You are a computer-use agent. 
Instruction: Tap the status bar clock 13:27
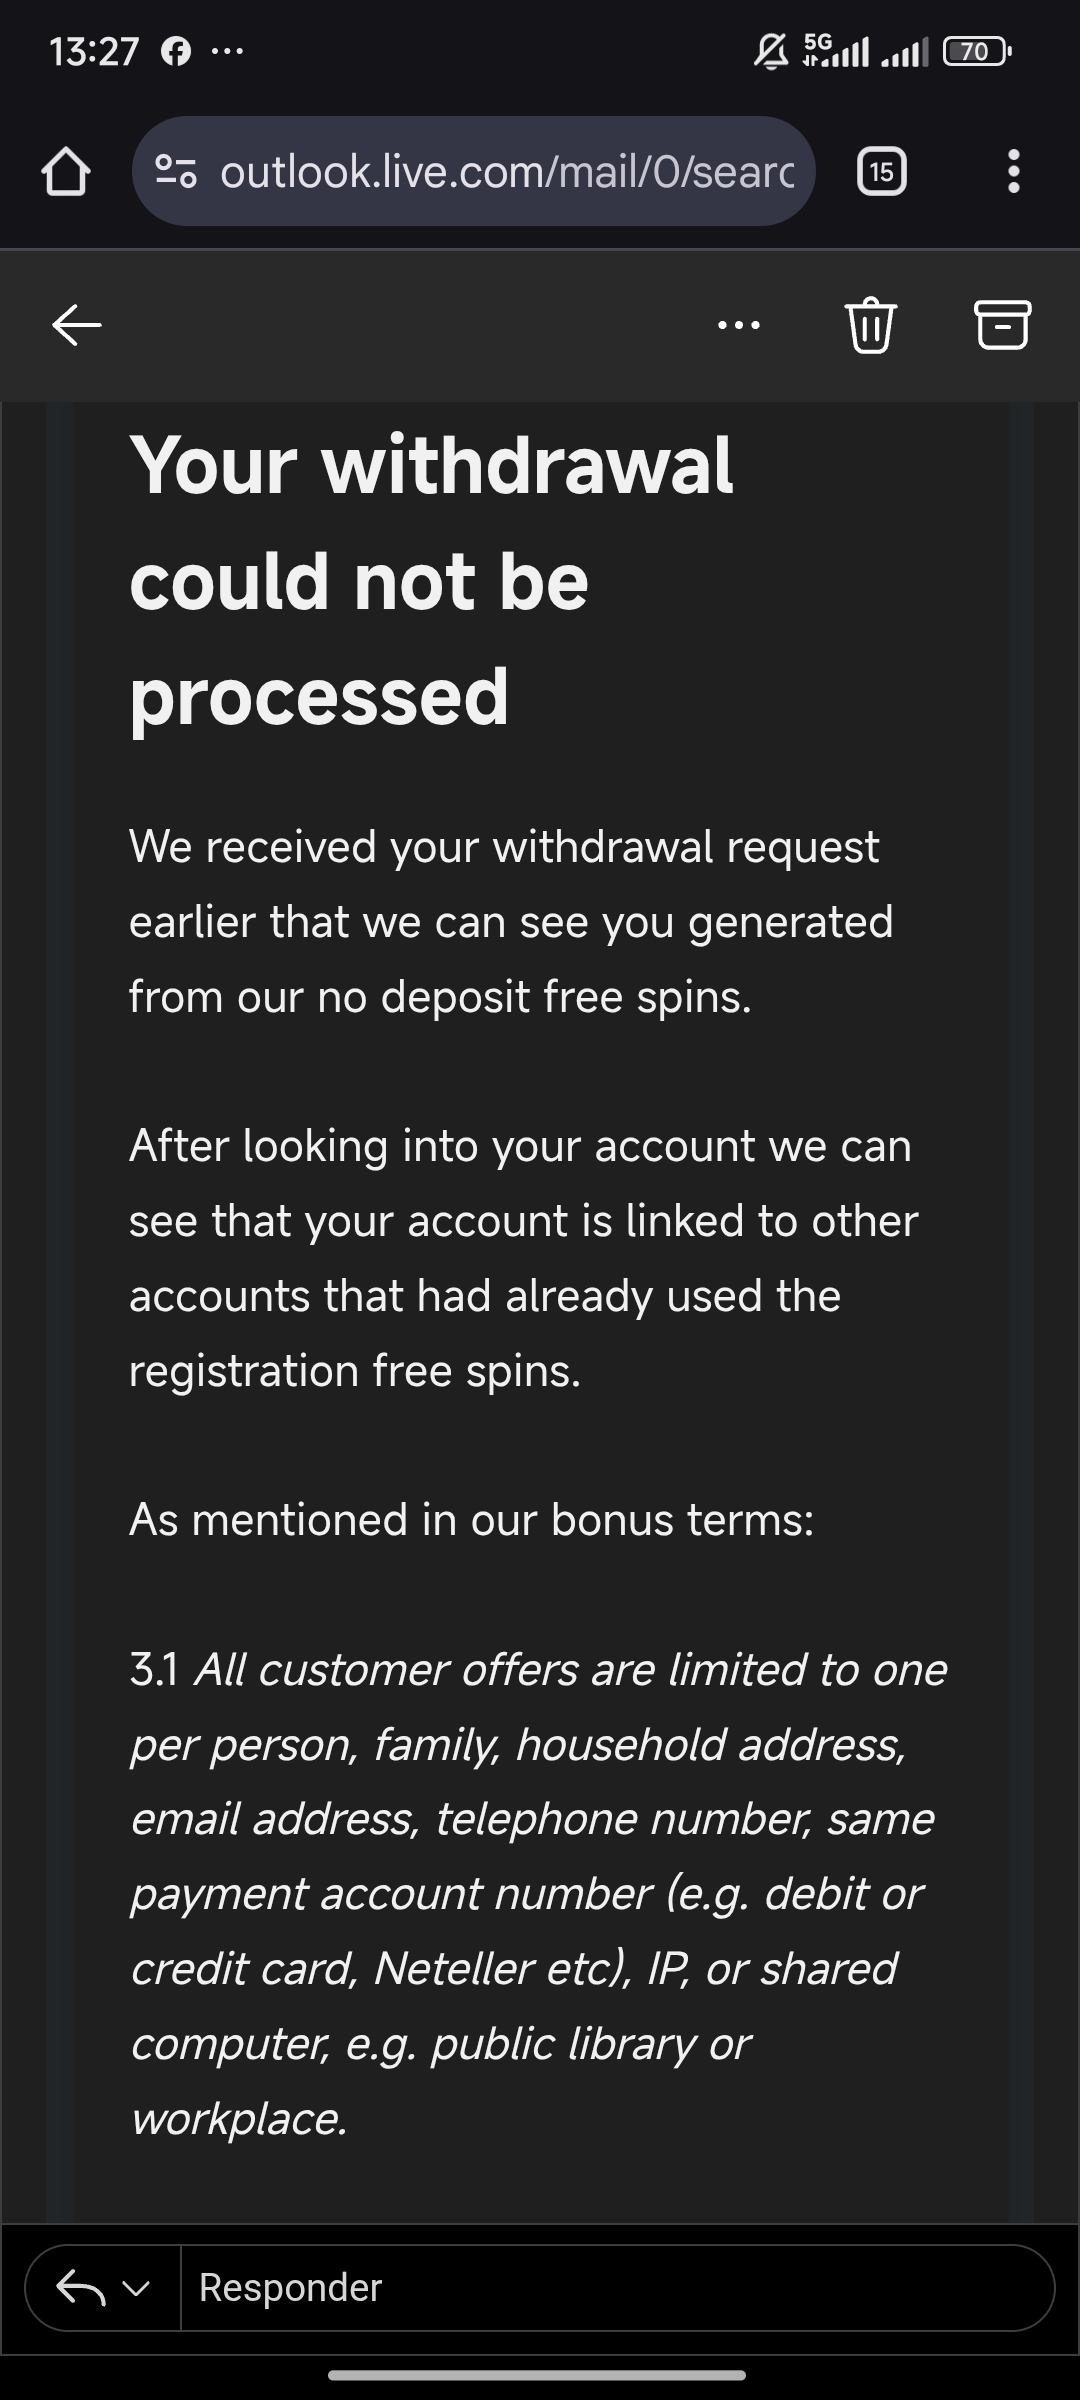(x=94, y=51)
